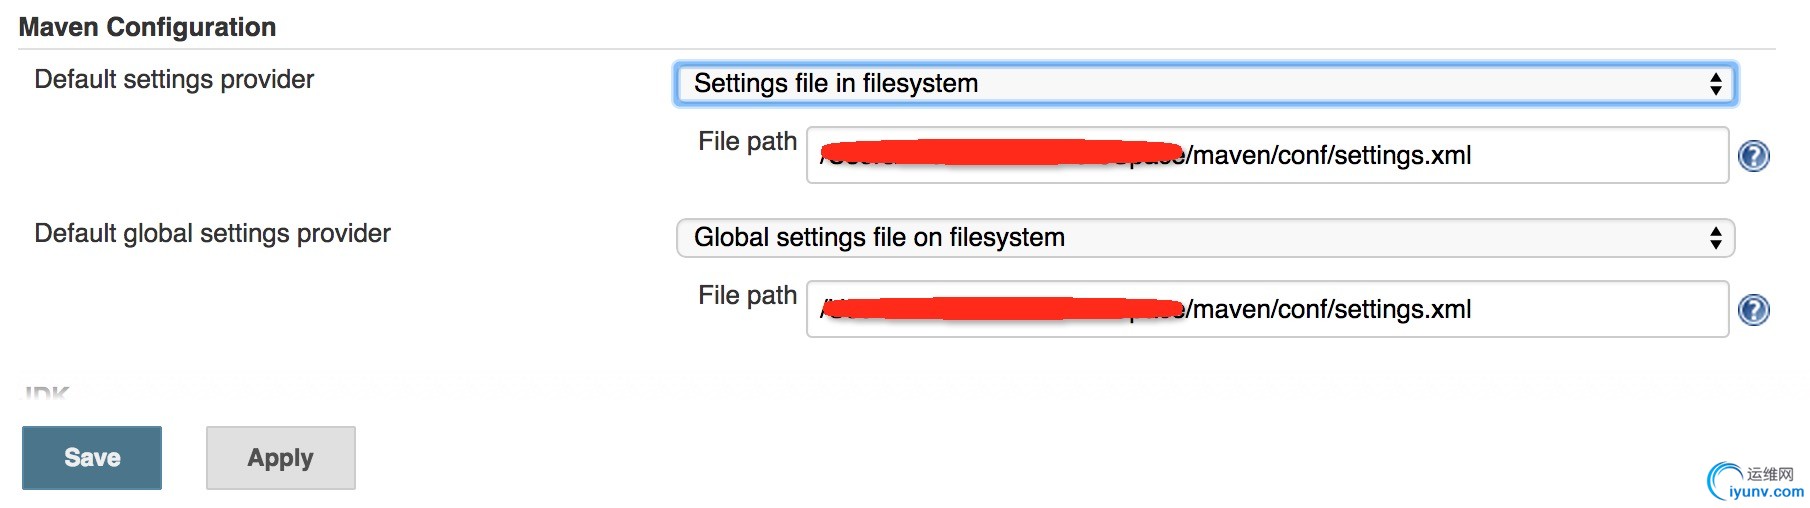Click arrows on global settings provider select
Image resolution: width=1810 pixels, height=508 pixels.
(x=1716, y=238)
